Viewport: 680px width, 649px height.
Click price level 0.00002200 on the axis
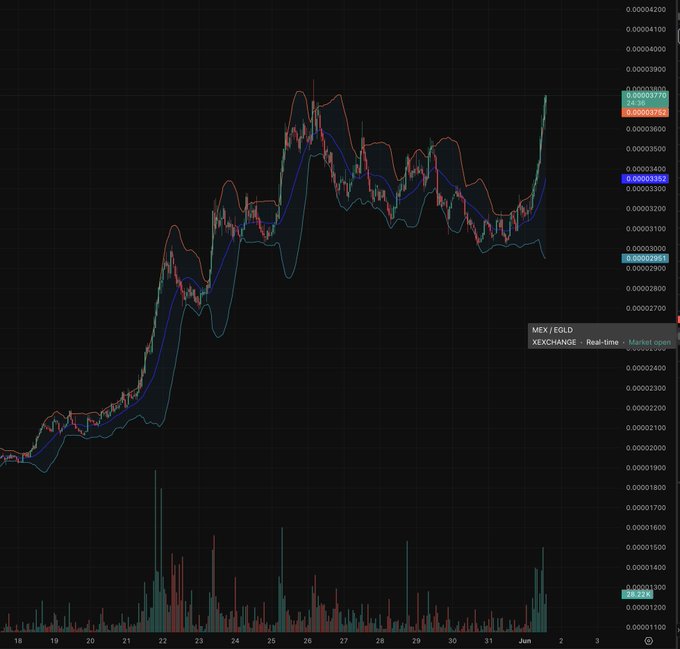point(646,408)
